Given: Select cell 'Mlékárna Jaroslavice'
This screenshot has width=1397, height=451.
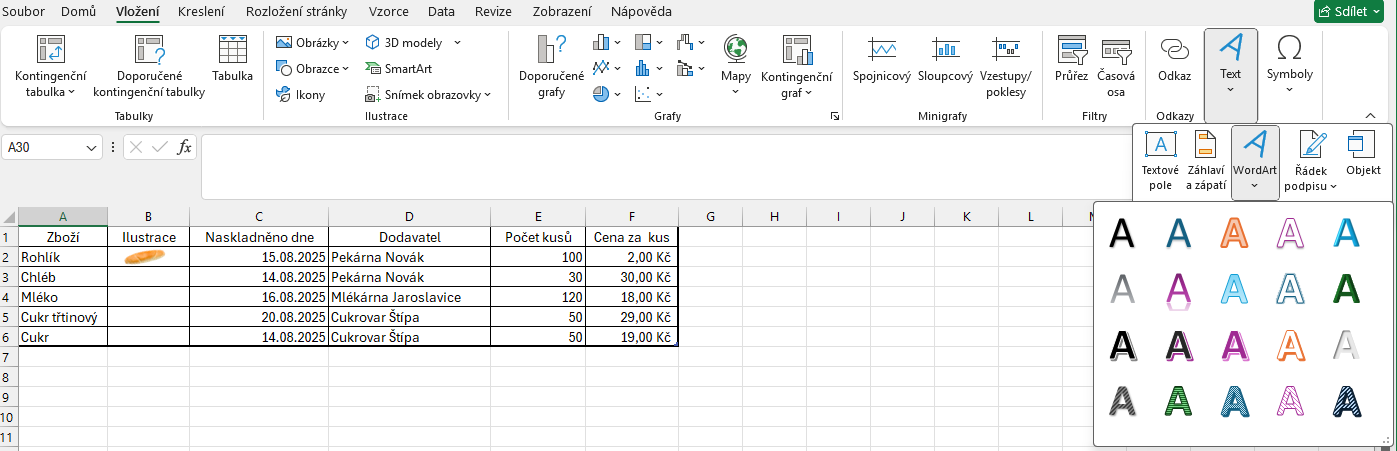Looking at the screenshot, I should (x=409, y=297).
